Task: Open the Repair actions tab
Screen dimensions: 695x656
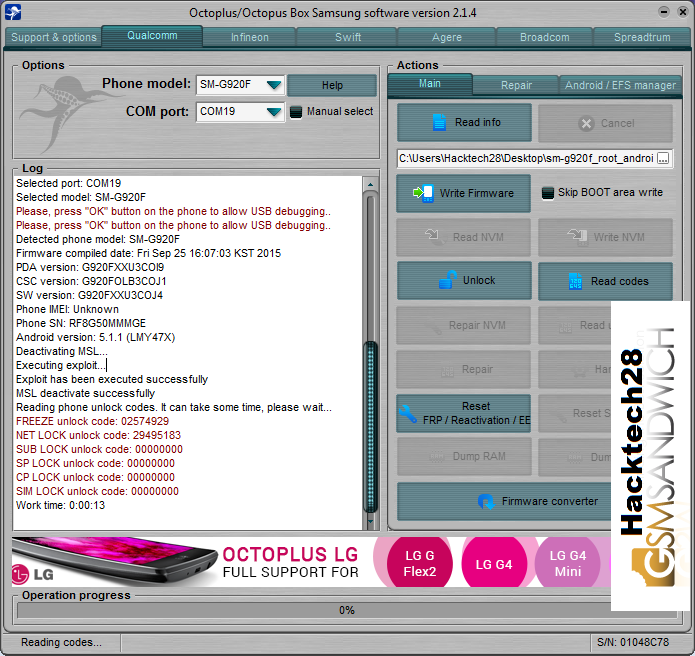Action: pyautogui.click(x=516, y=85)
